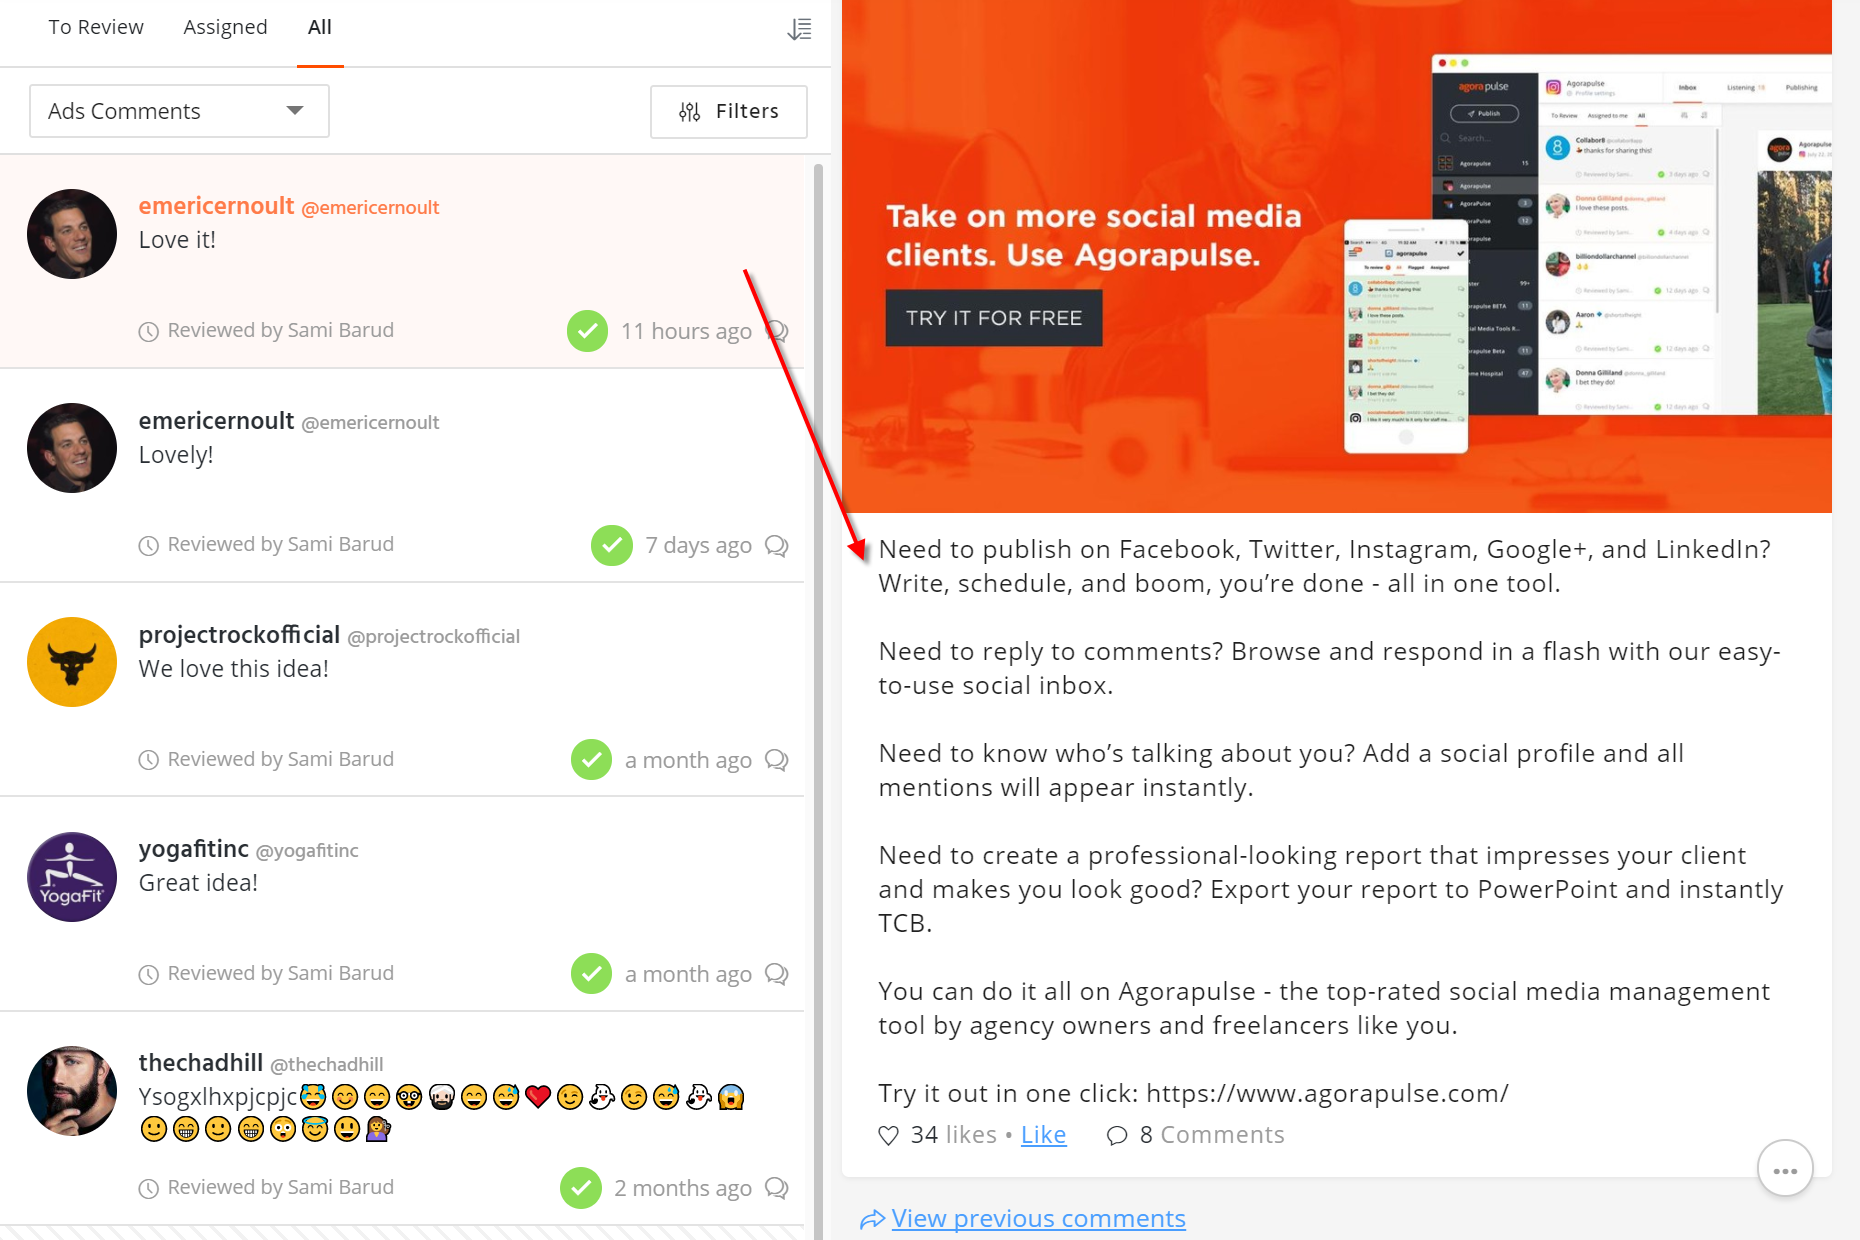The image size is (1860, 1240).
Task: Click the green check on 'Lovely!' comment
Action: pos(611,545)
